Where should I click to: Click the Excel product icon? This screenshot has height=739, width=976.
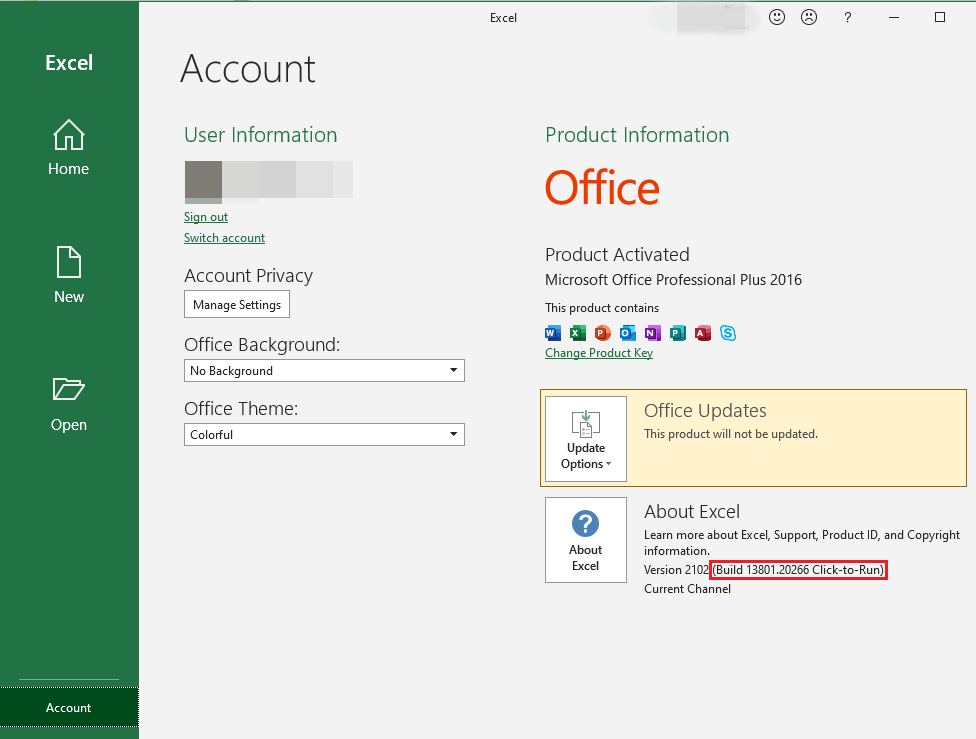click(578, 333)
